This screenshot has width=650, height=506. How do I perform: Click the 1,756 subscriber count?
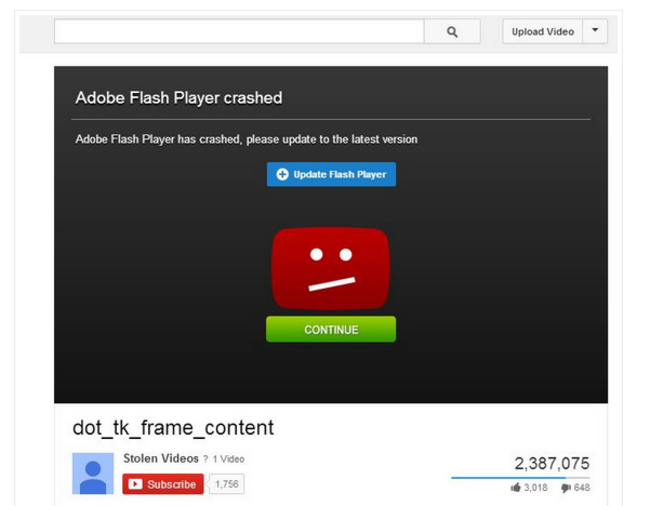point(227,484)
